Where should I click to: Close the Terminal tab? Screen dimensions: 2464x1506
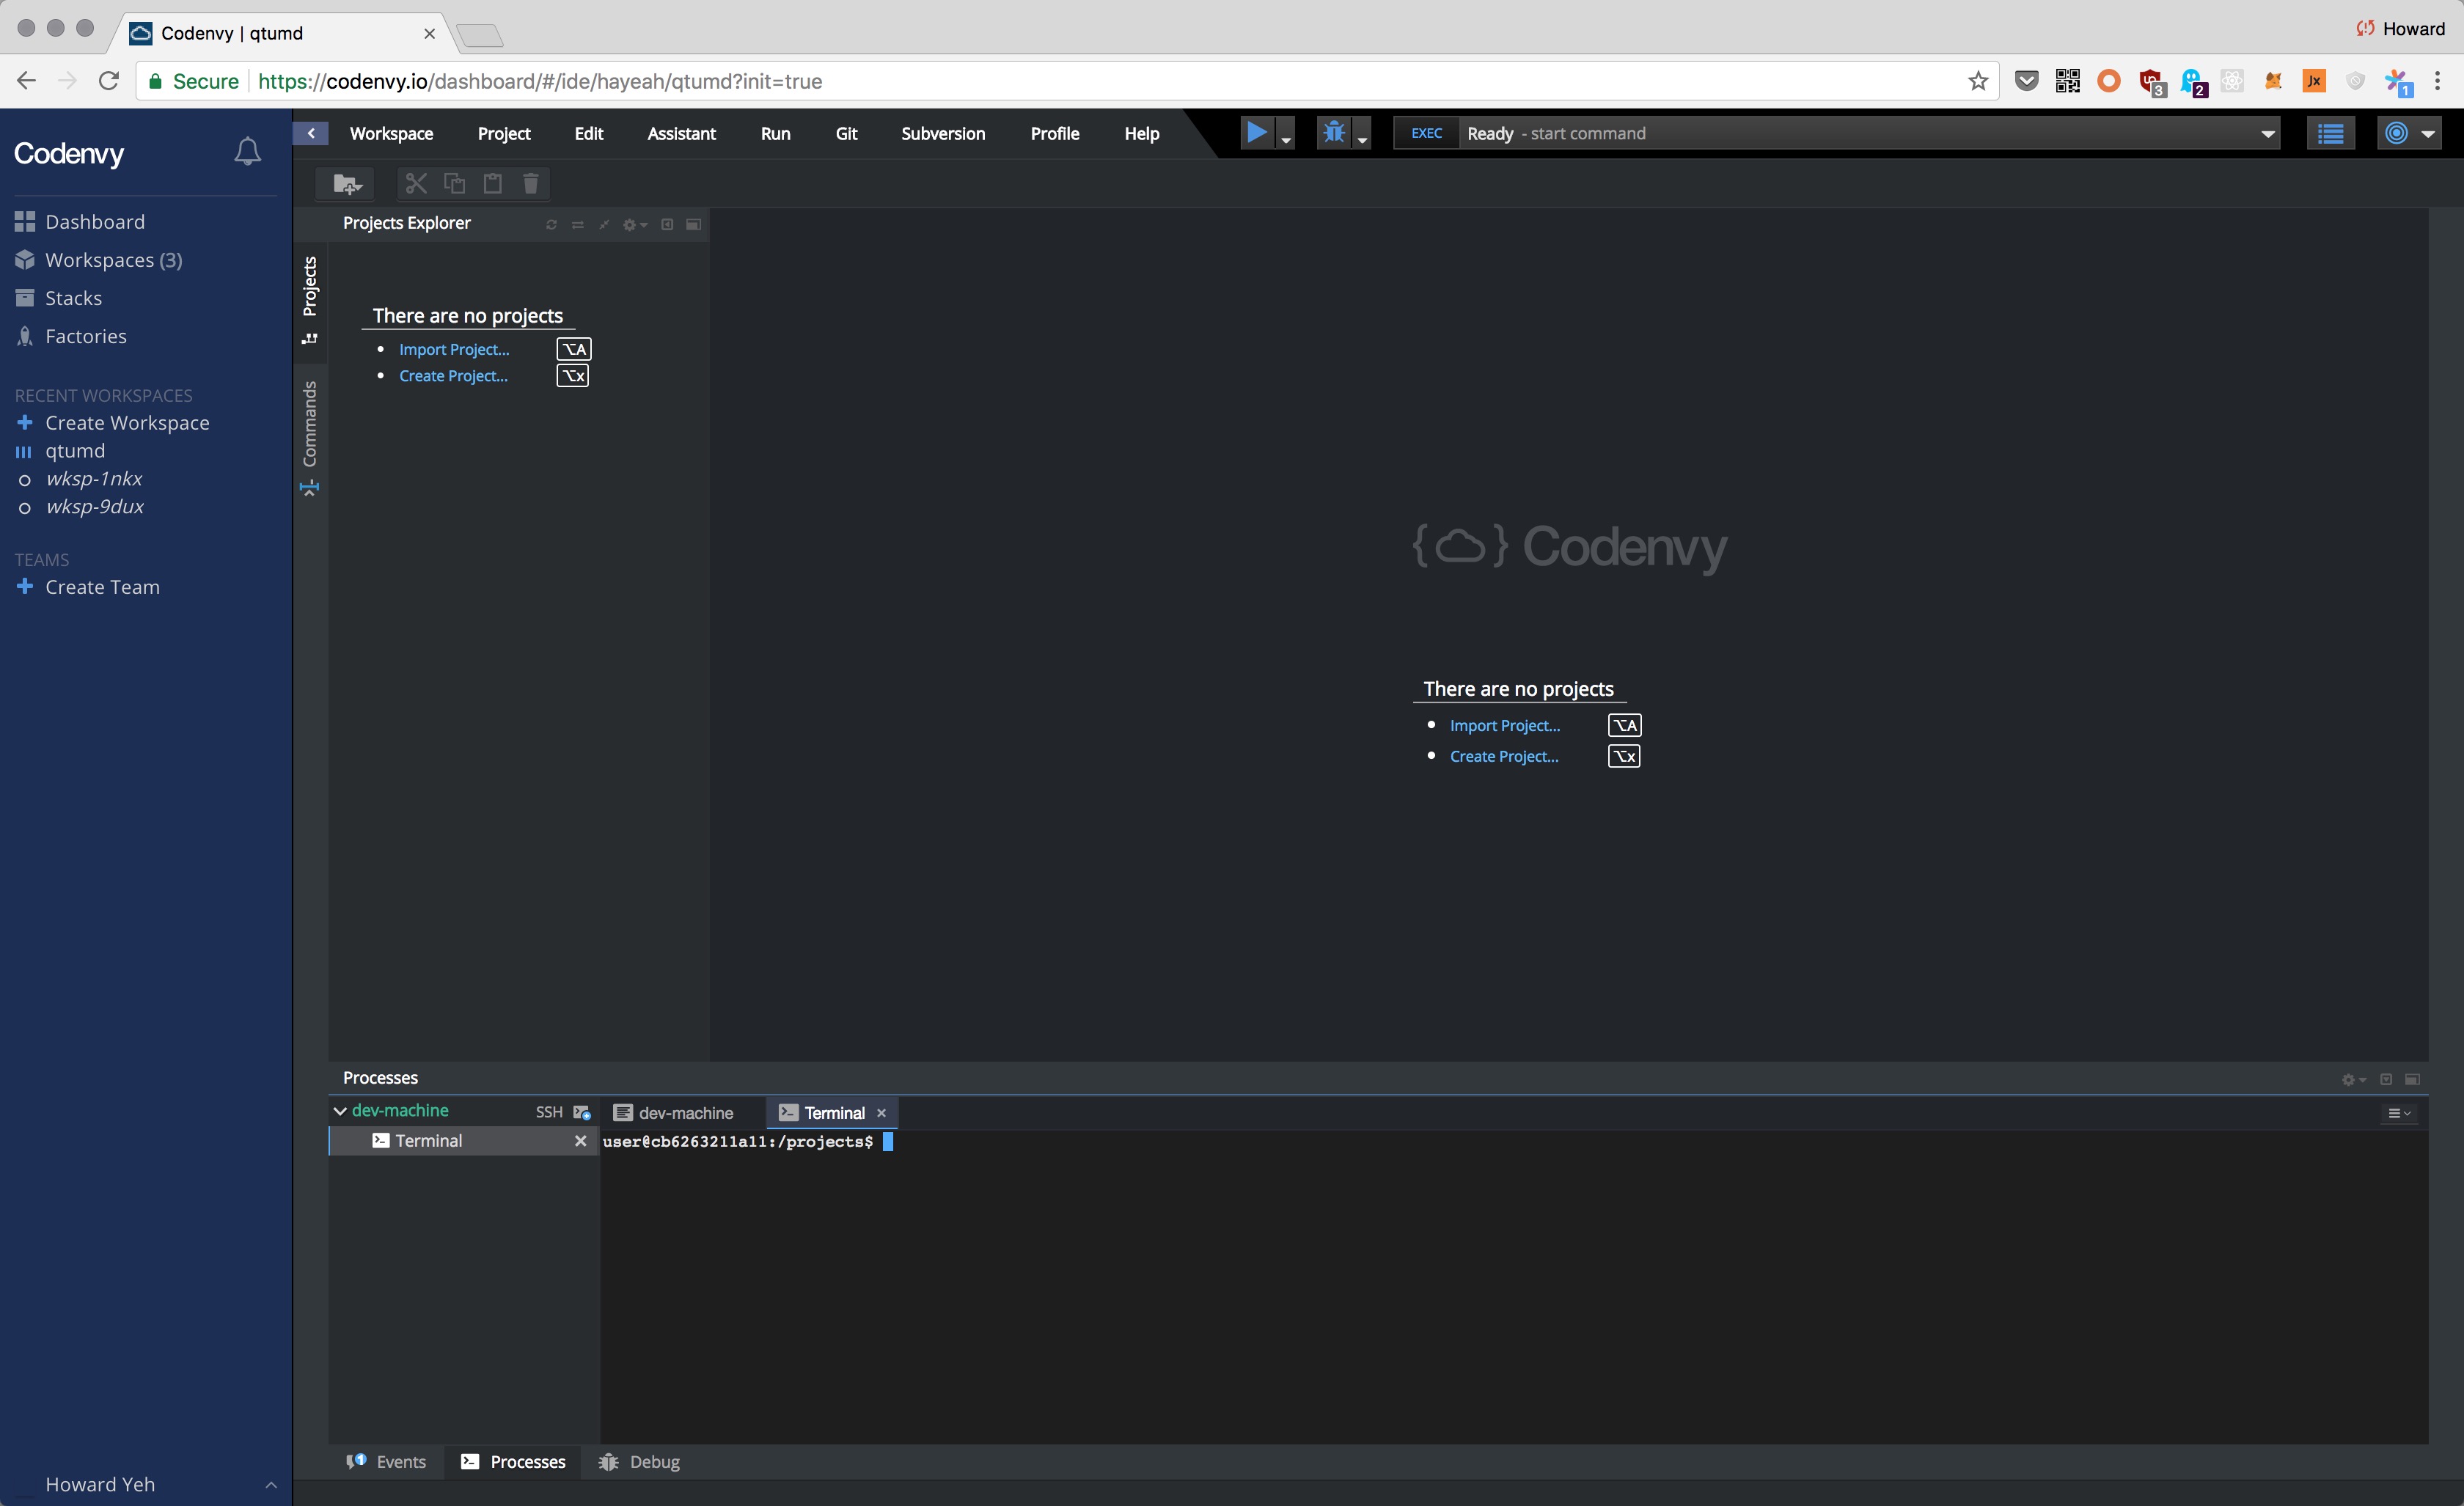(881, 1113)
